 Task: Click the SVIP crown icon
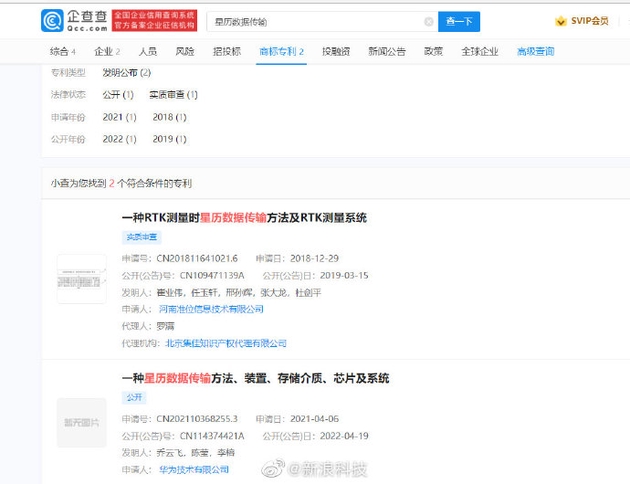560,21
